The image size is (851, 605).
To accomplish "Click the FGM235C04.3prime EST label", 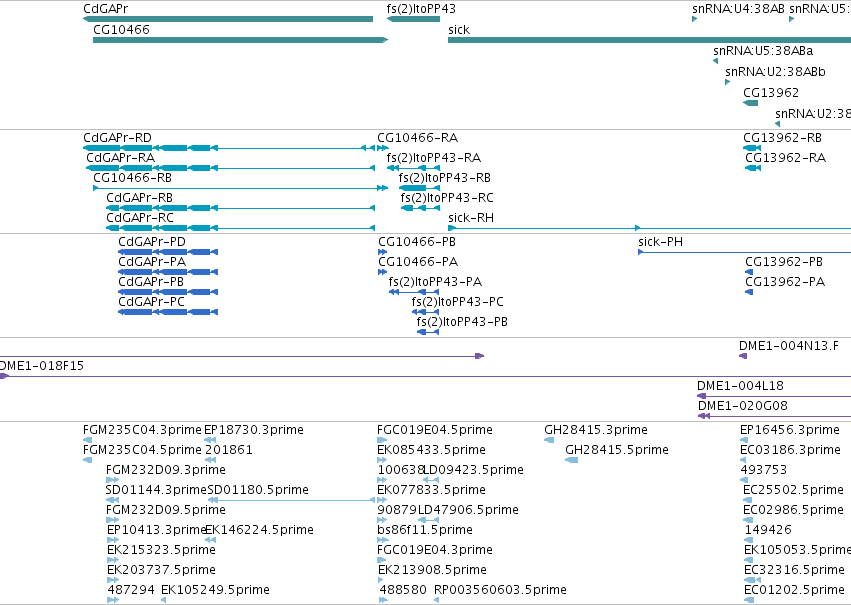I will (x=142, y=430).
